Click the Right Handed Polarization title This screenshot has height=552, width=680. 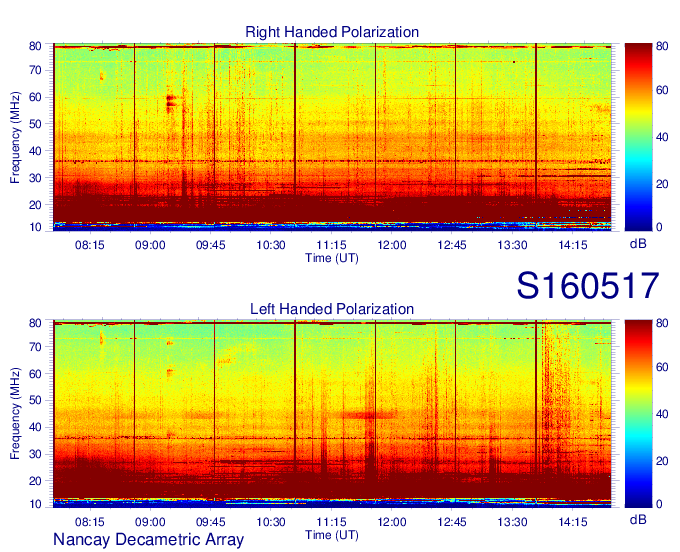click(332, 32)
